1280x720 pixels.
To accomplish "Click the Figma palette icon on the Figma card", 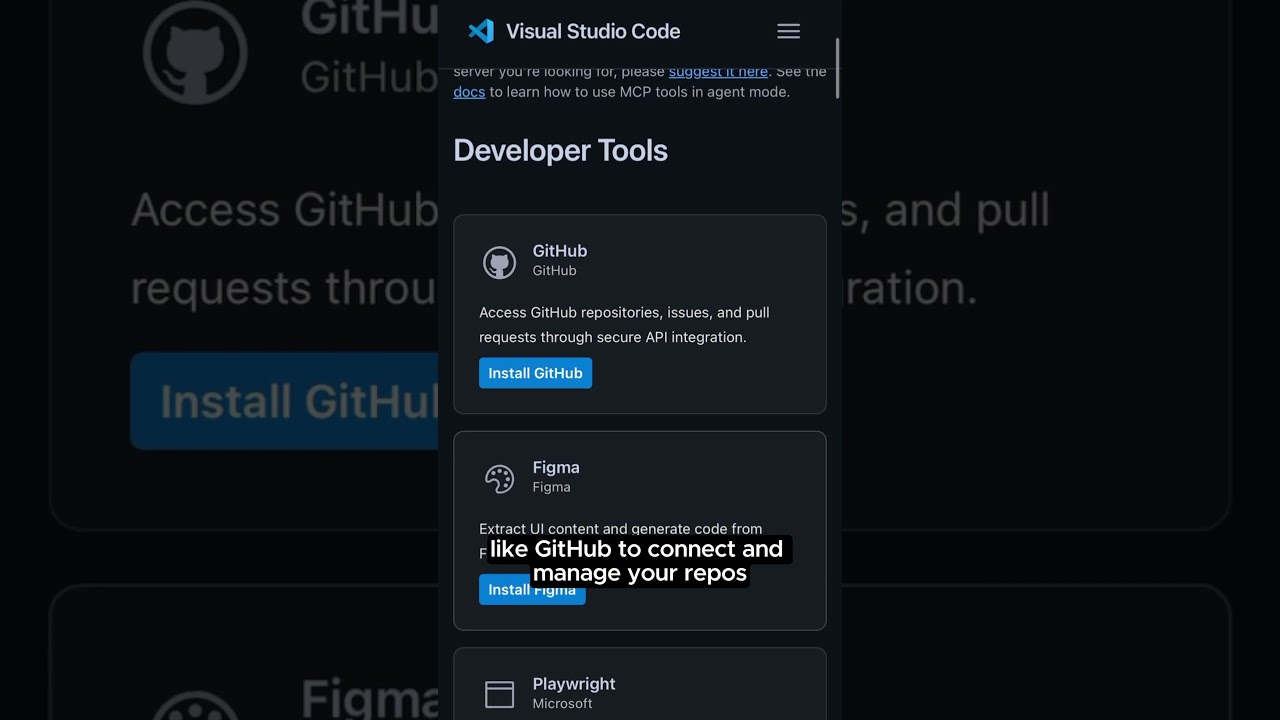I will coord(499,479).
